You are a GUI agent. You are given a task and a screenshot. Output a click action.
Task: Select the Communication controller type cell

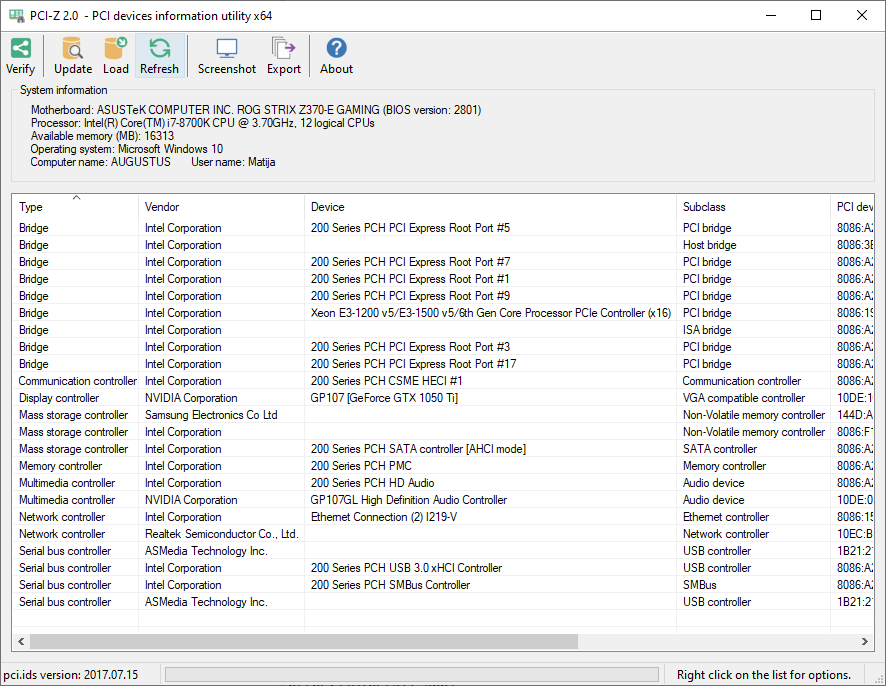click(x=77, y=381)
